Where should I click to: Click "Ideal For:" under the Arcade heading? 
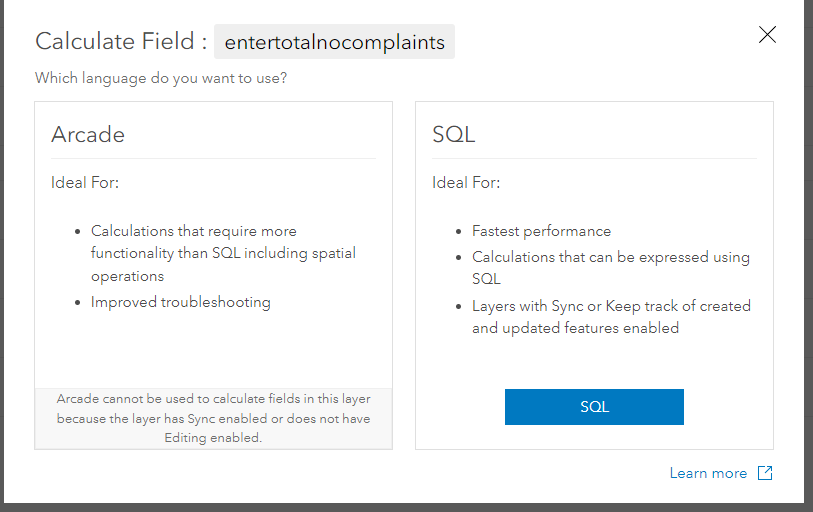85,182
